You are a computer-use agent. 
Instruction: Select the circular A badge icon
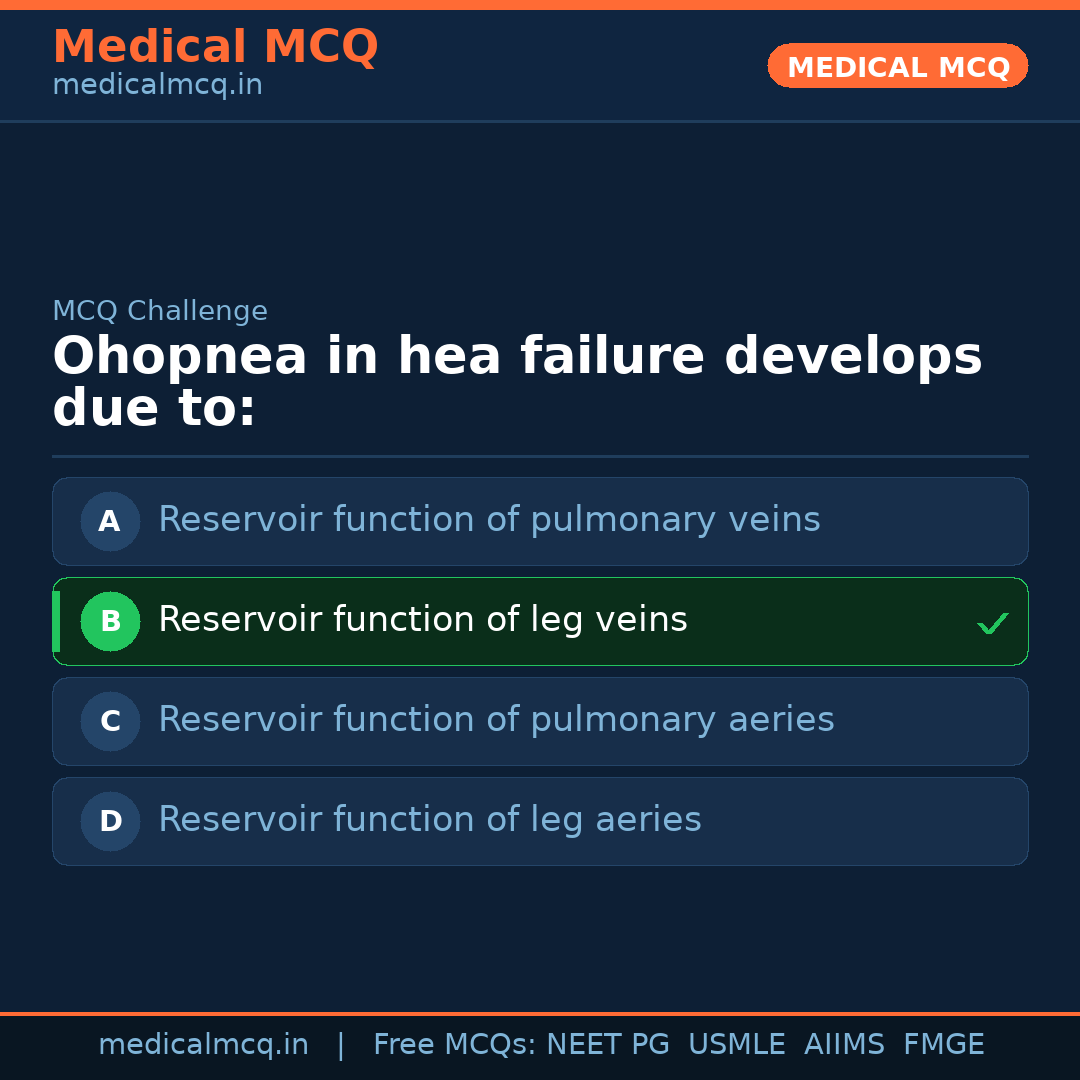click(x=110, y=521)
